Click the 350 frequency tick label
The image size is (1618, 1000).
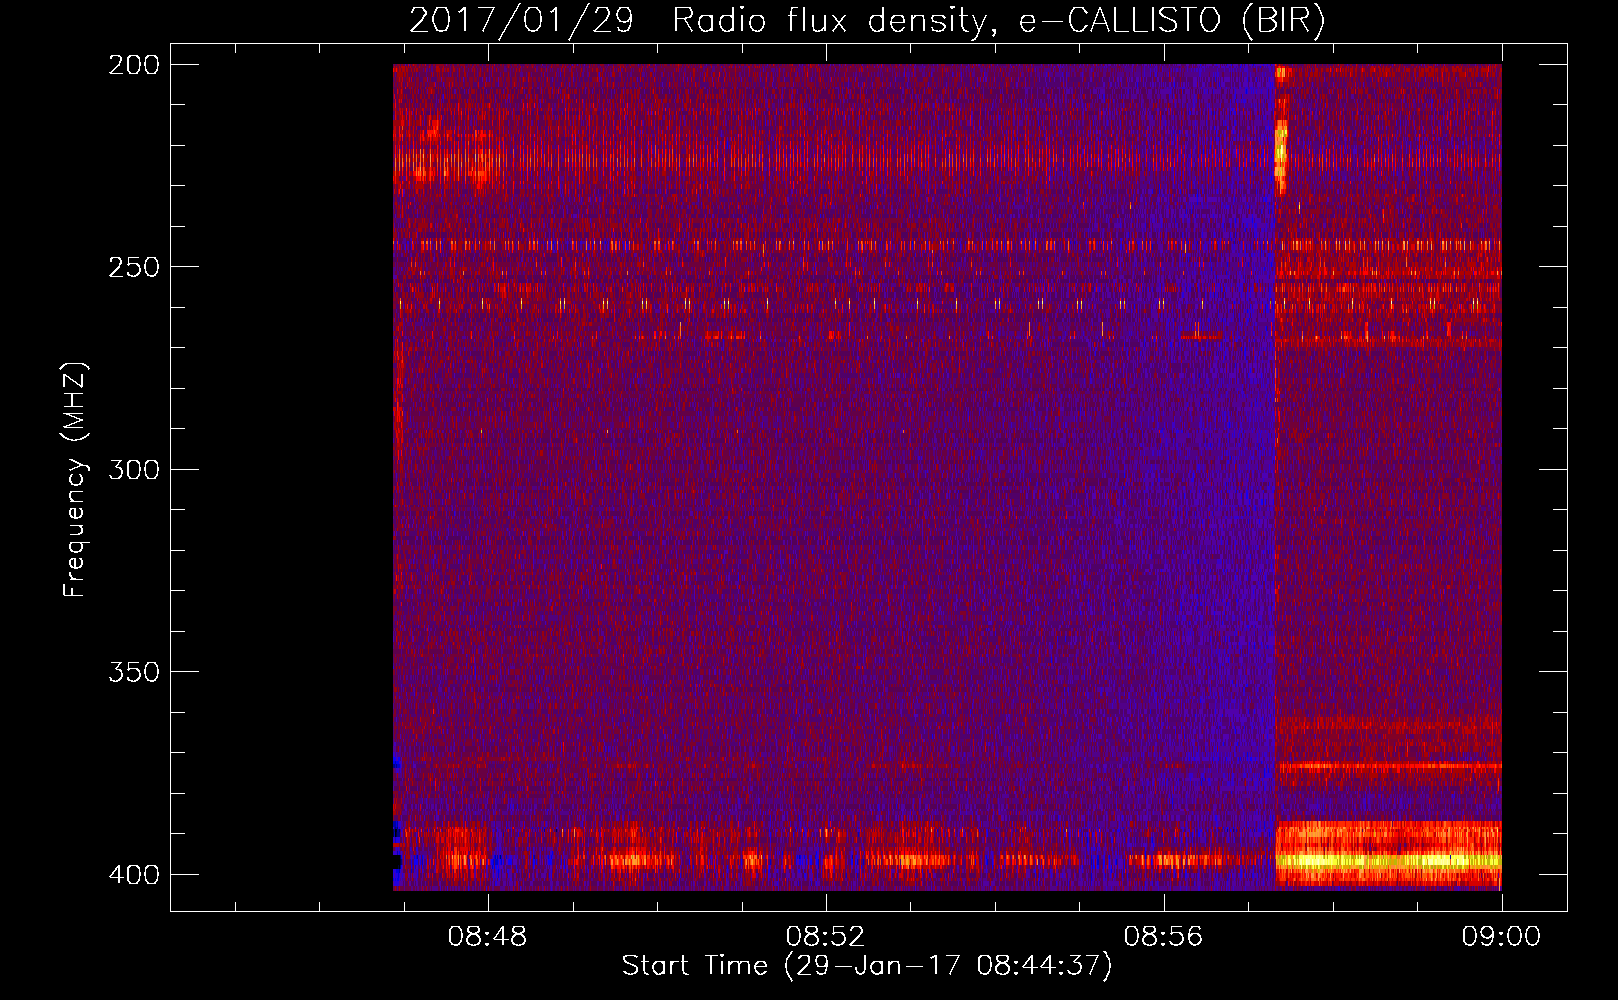coord(134,672)
